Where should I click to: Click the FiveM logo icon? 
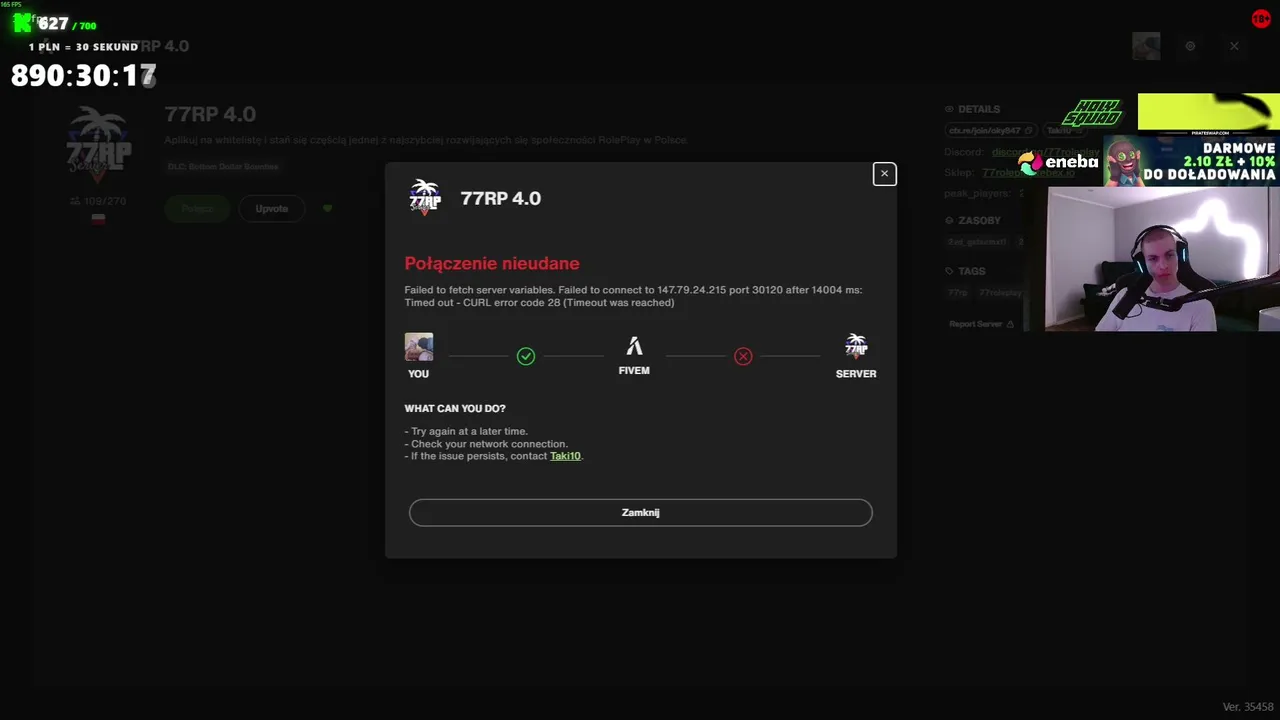[634, 346]
